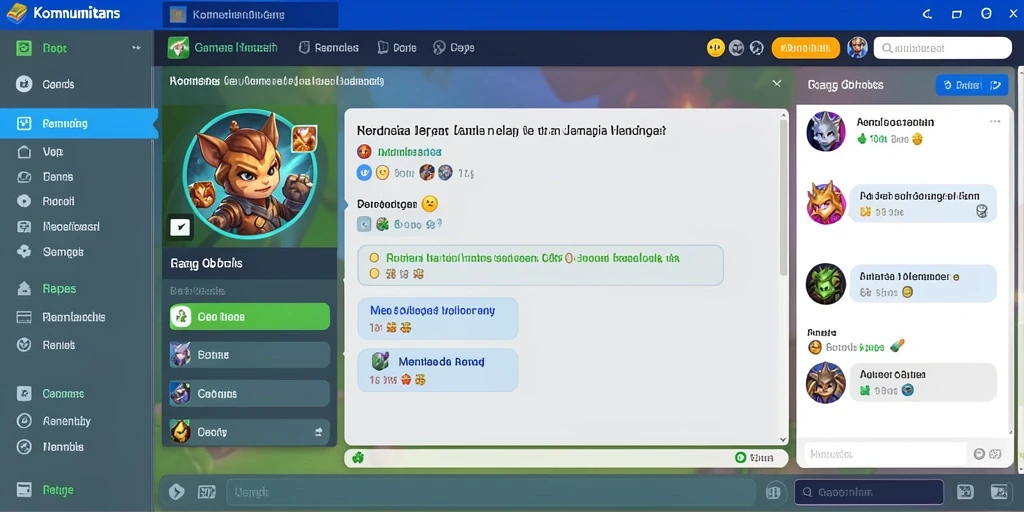This screenshot has width=1024, height=512.
Task: Click the down arrow of chat scrollbar
Action: (x=784, y=440)
